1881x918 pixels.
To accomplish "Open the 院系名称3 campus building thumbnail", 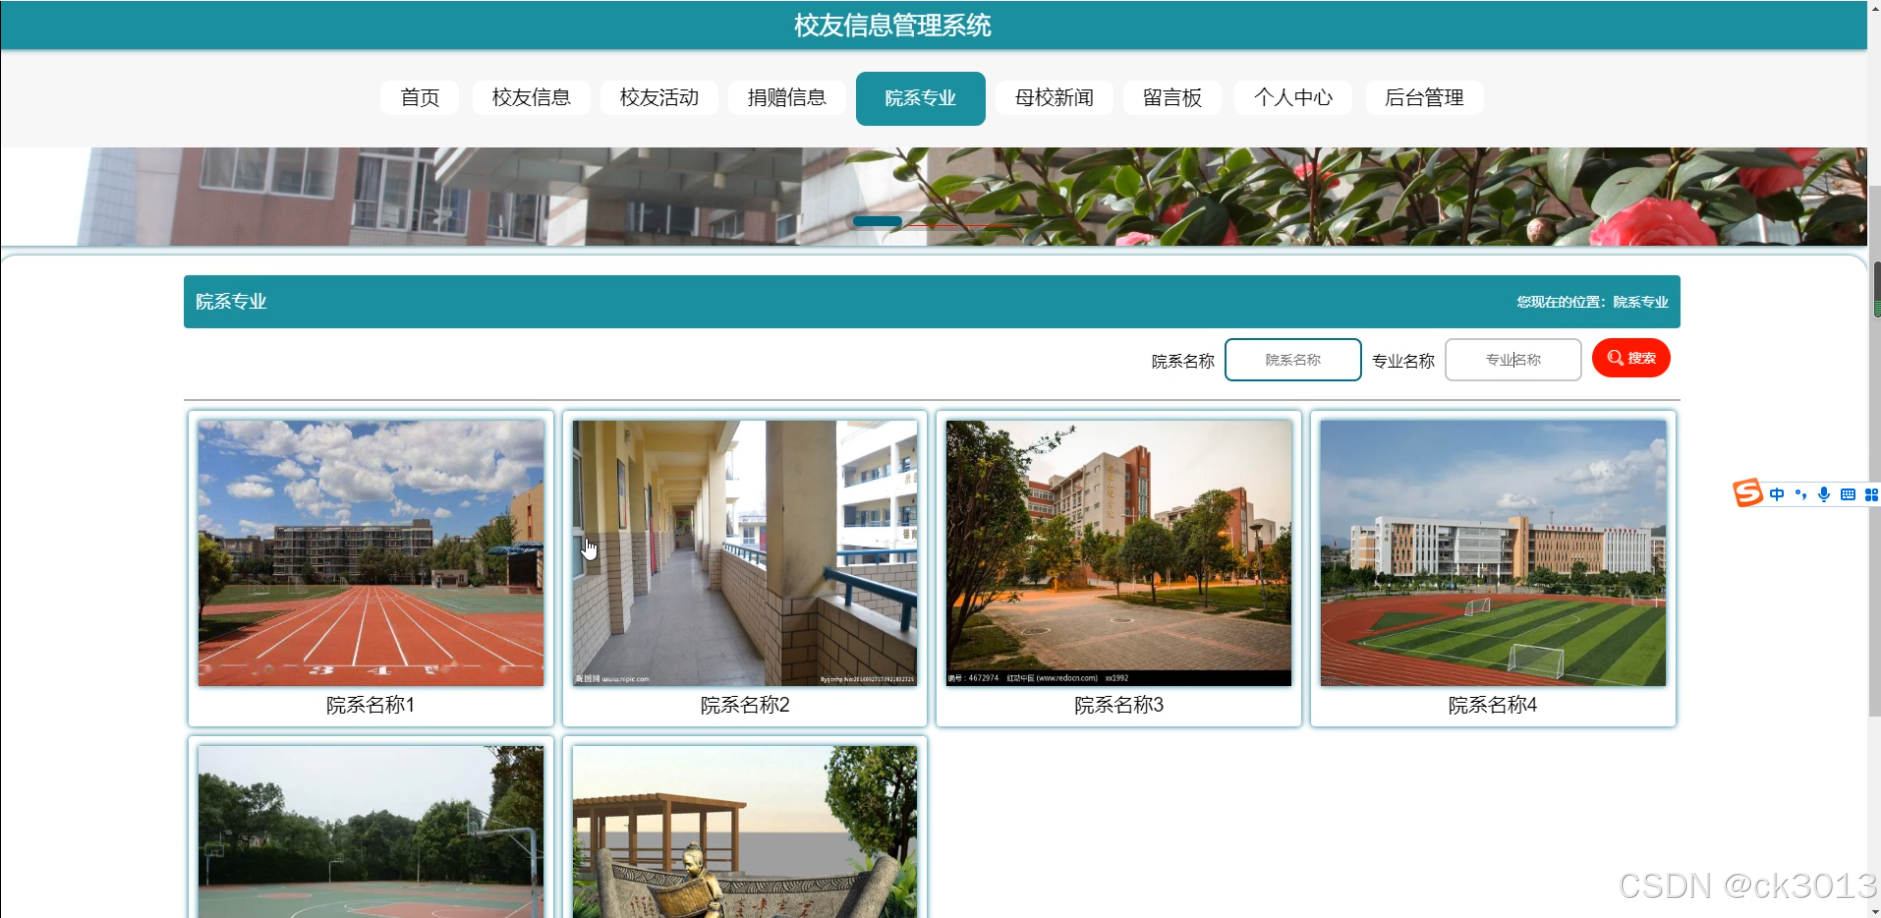I will tap(1119, 553).
